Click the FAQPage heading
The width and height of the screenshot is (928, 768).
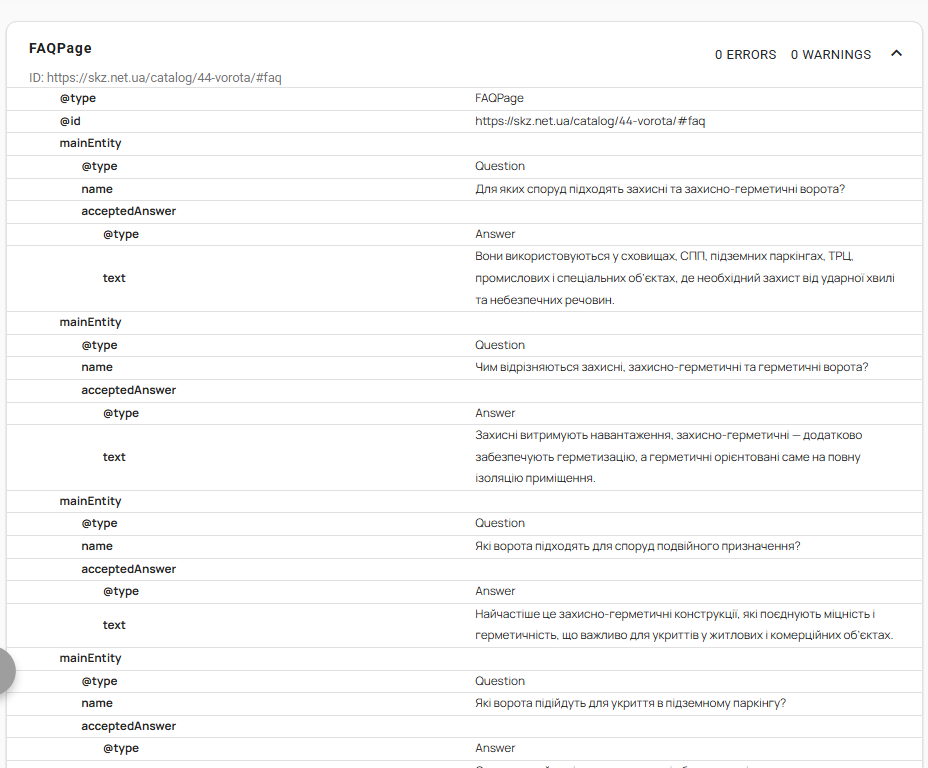pos(60,49)
